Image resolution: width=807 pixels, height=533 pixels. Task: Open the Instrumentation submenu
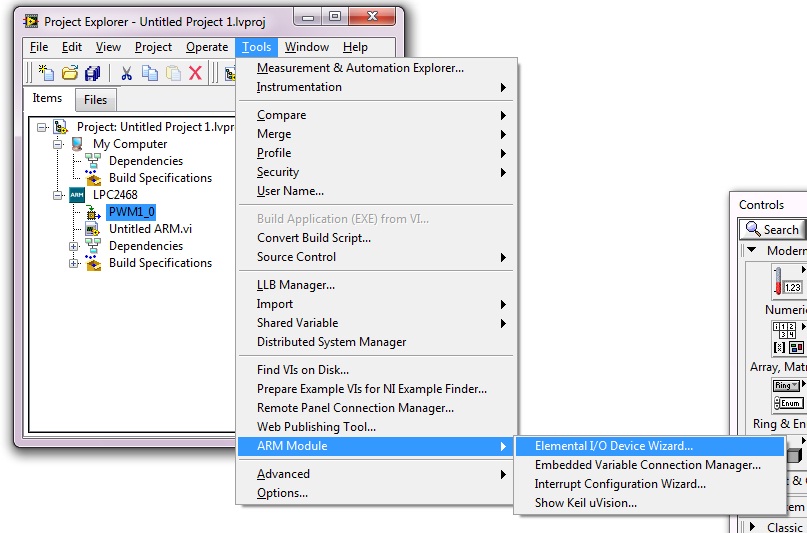click(378, 87)
